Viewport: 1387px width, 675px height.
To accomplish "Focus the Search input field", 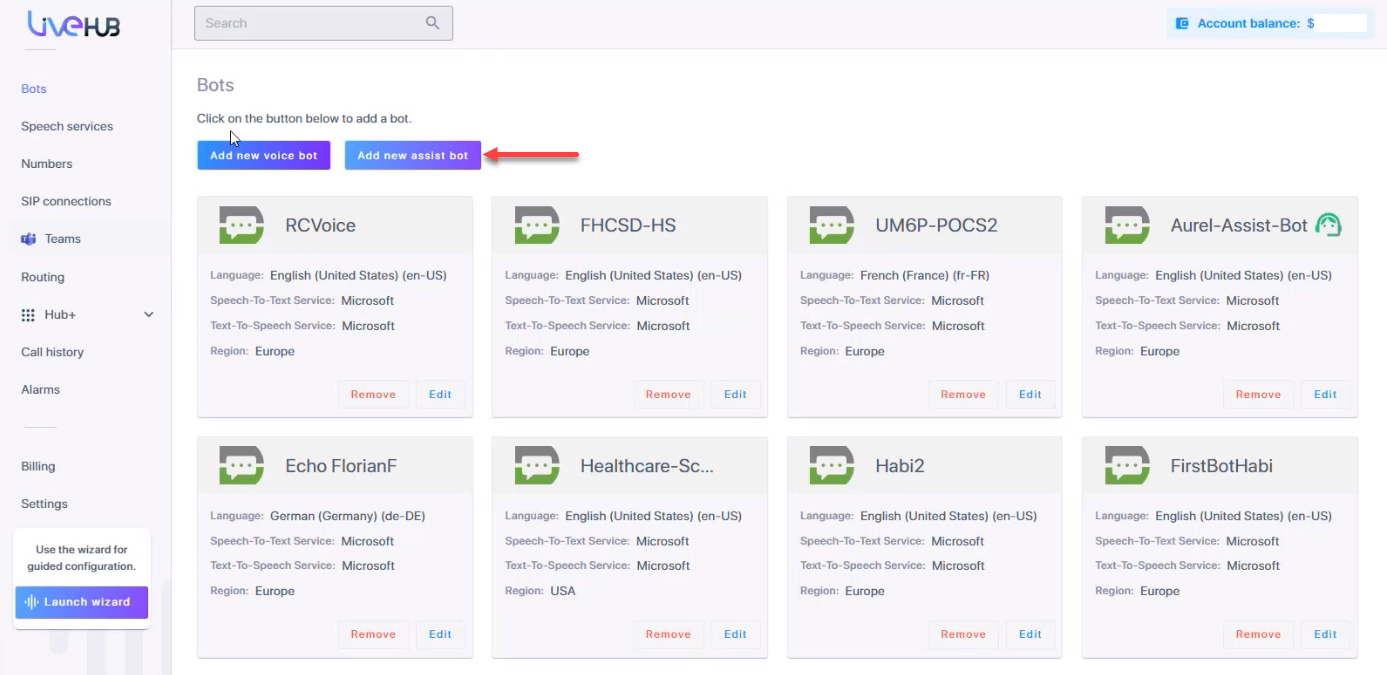I will [x=310, y=23].
